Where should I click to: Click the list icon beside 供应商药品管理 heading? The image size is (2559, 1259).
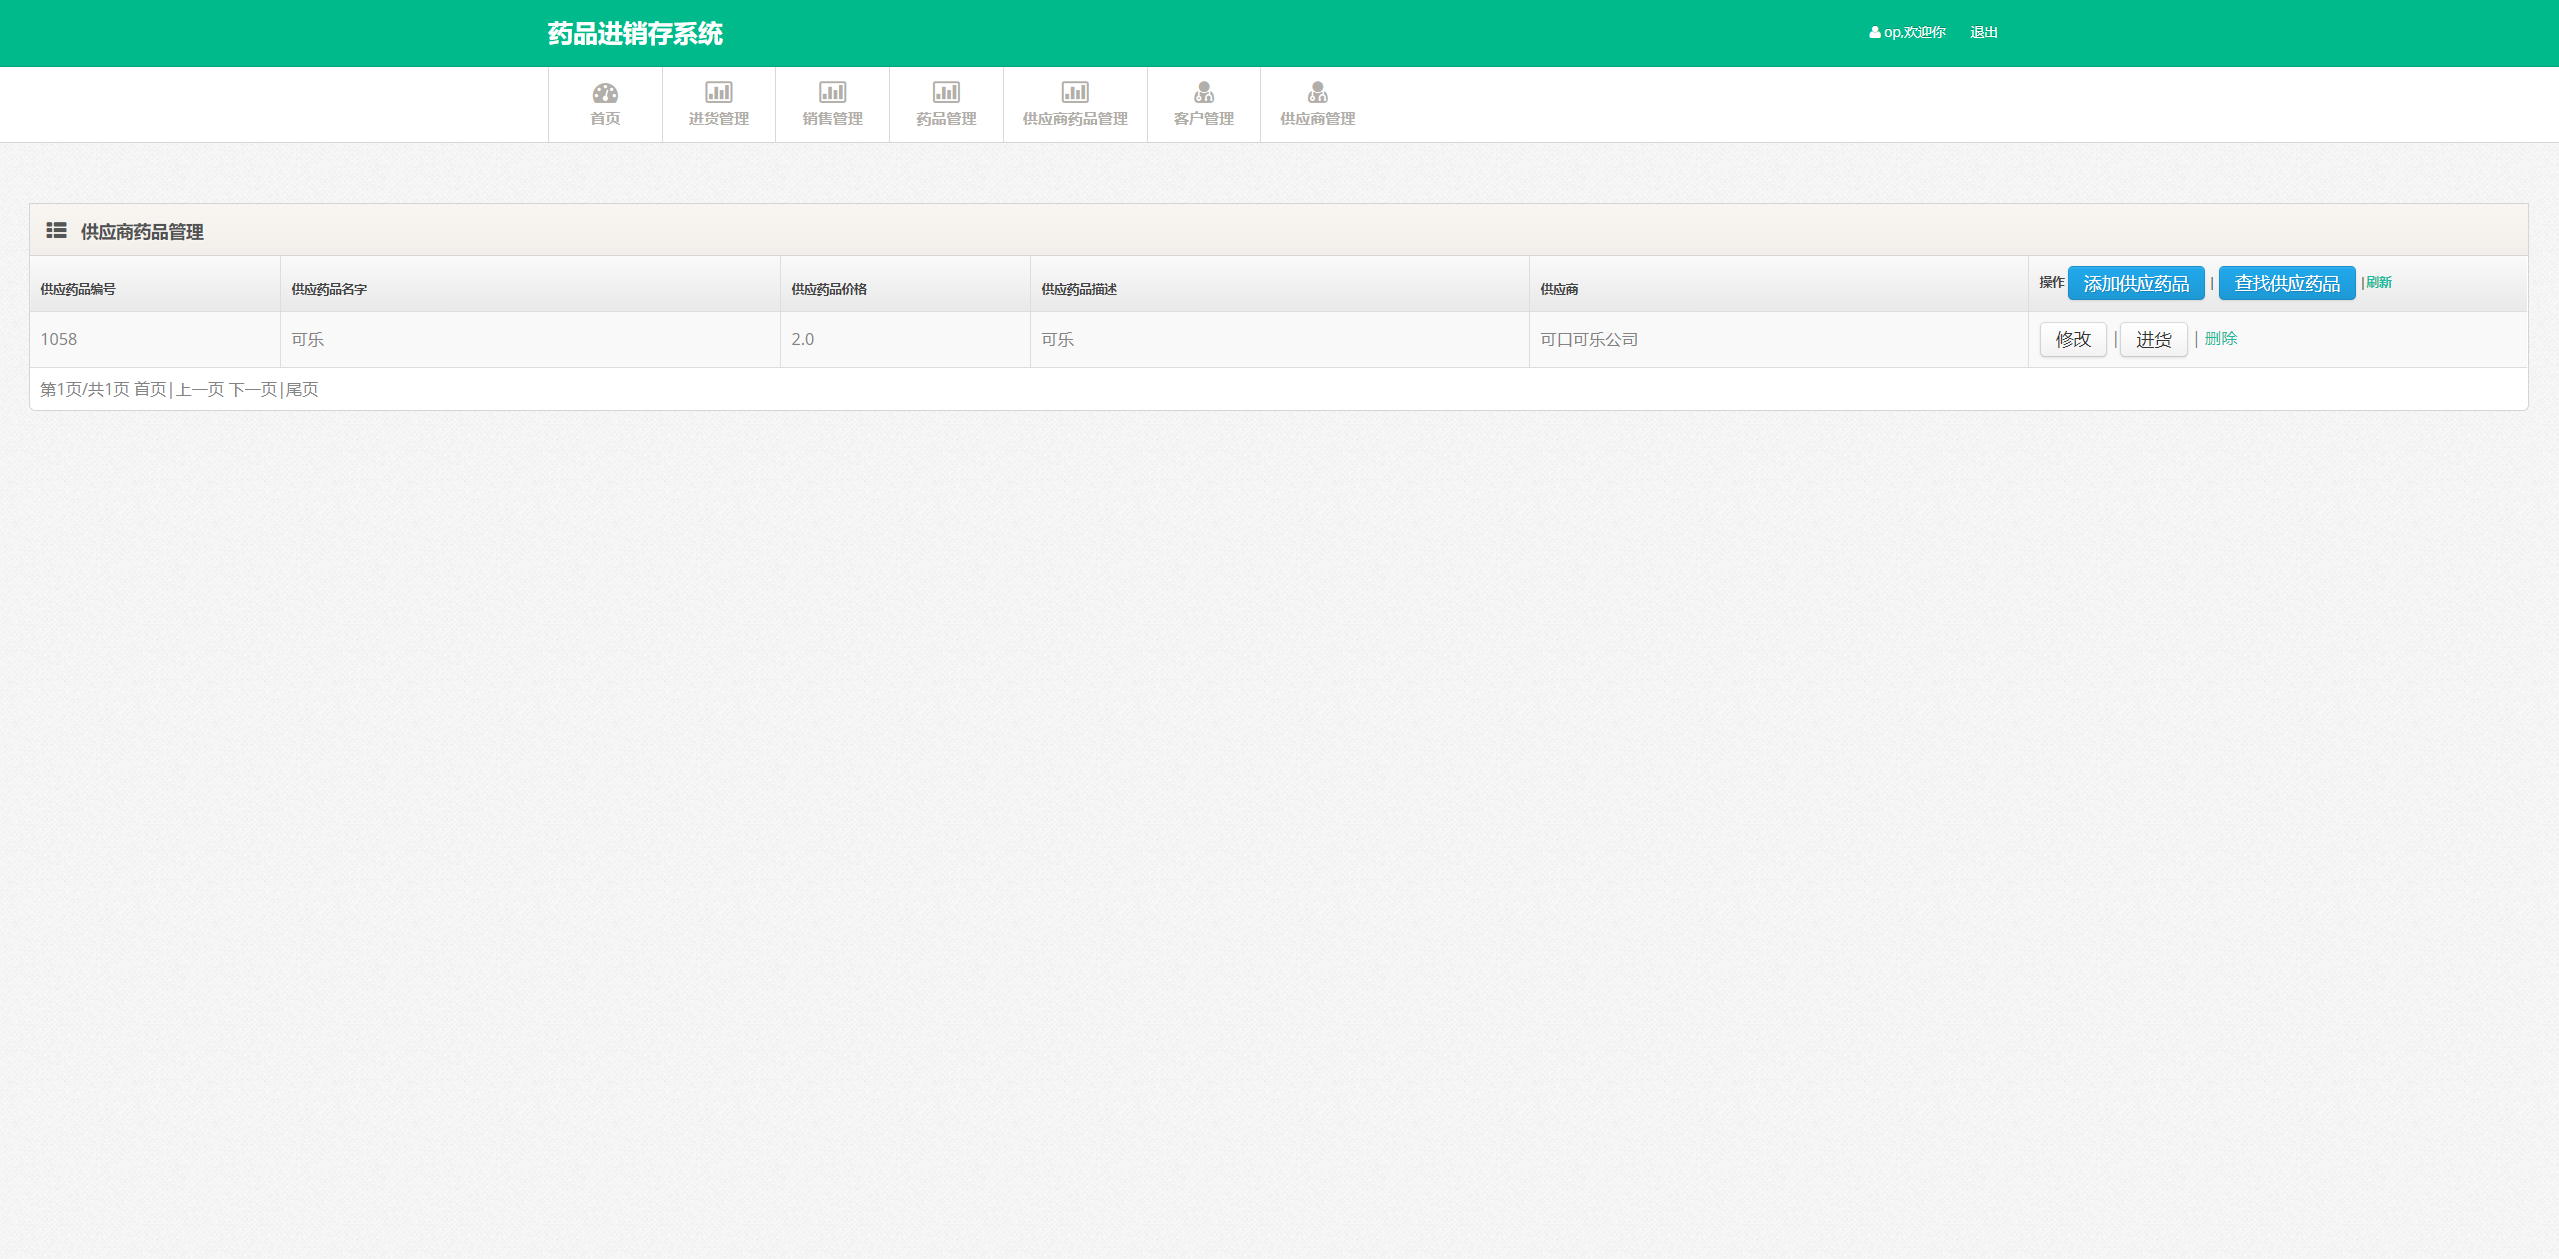click(x=56, y=231)
